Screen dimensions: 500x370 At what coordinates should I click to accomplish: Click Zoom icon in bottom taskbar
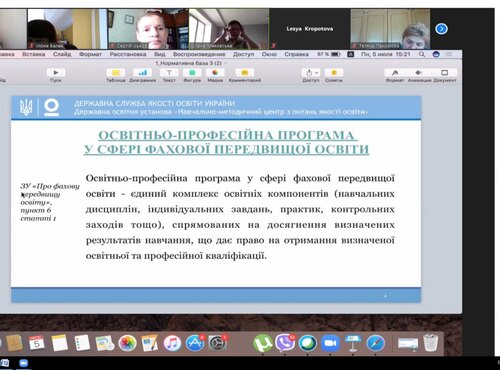point(23,363)
